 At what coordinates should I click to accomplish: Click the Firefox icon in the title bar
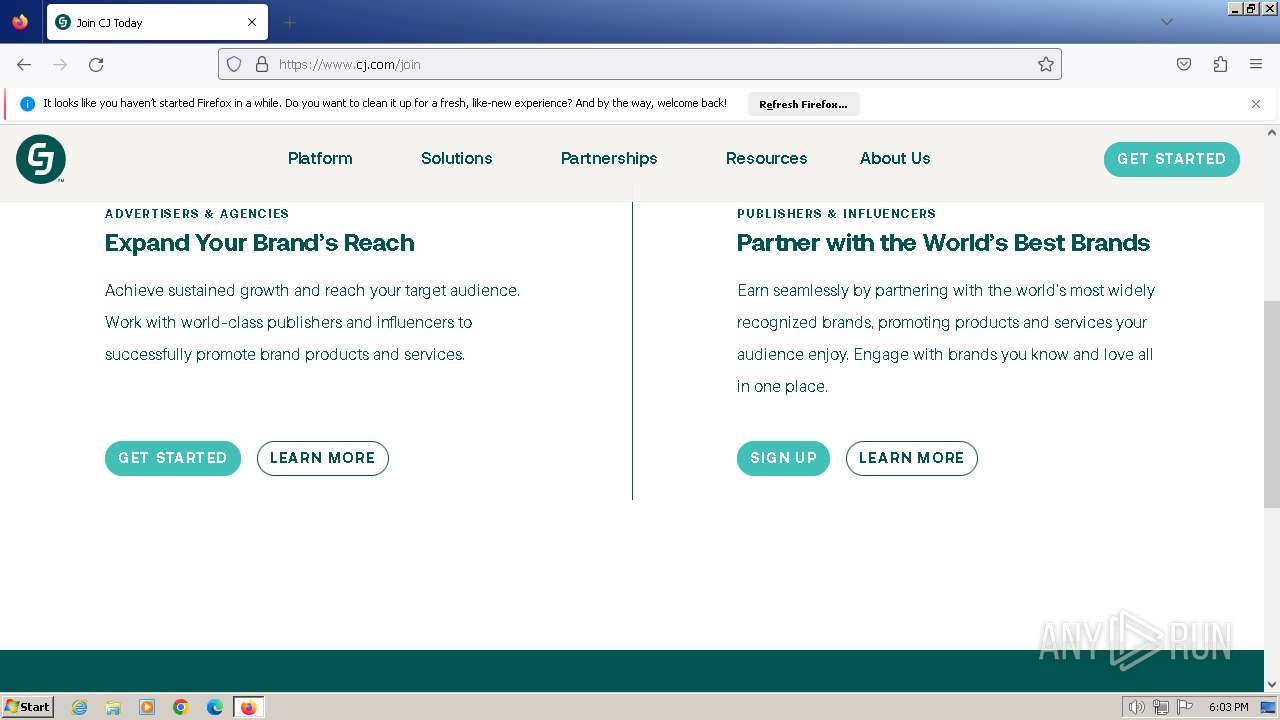point(20,22)
